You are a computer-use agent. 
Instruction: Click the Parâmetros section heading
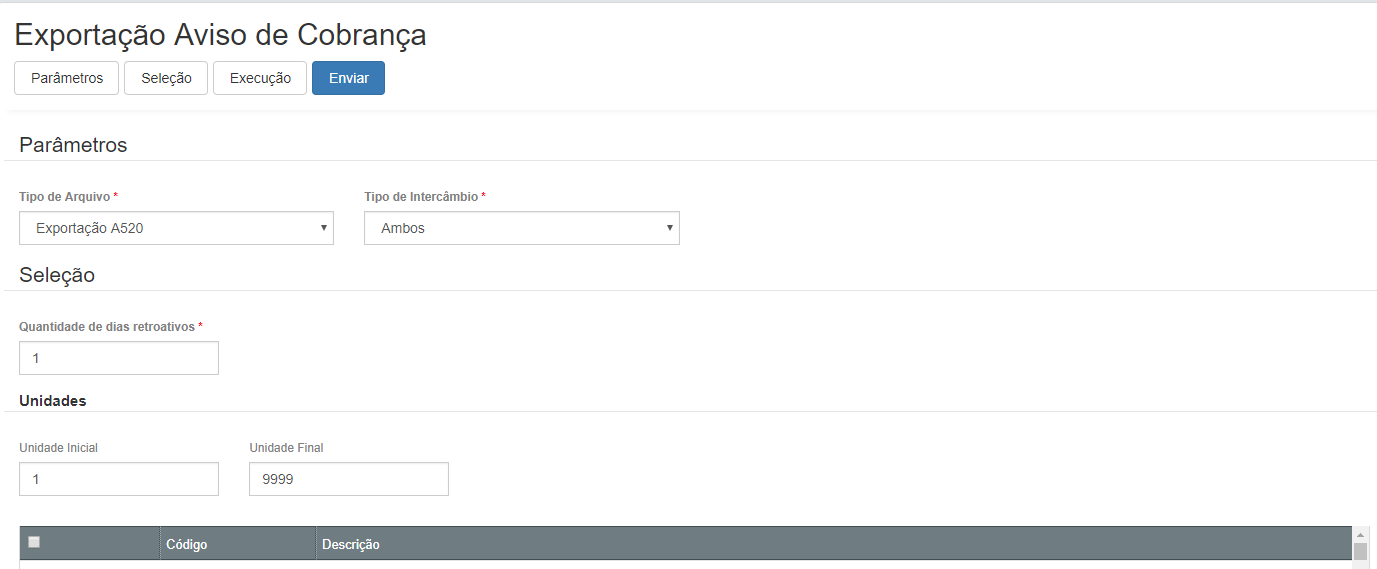pyautogui.click(x=73, y=145)
